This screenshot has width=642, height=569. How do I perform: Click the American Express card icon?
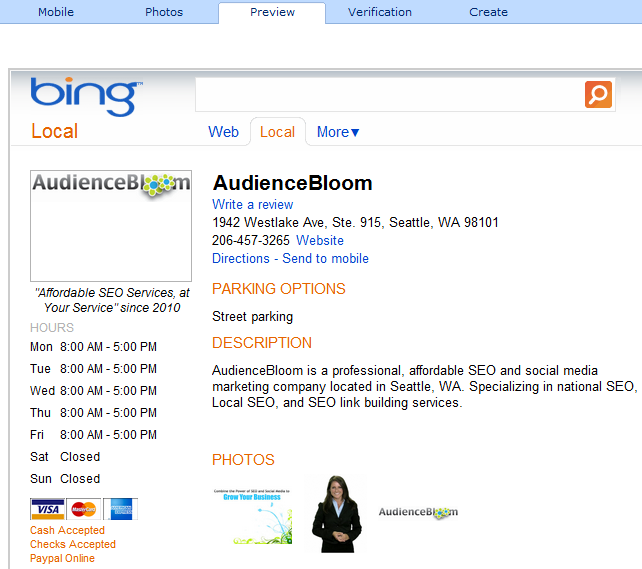coord(120,509)
